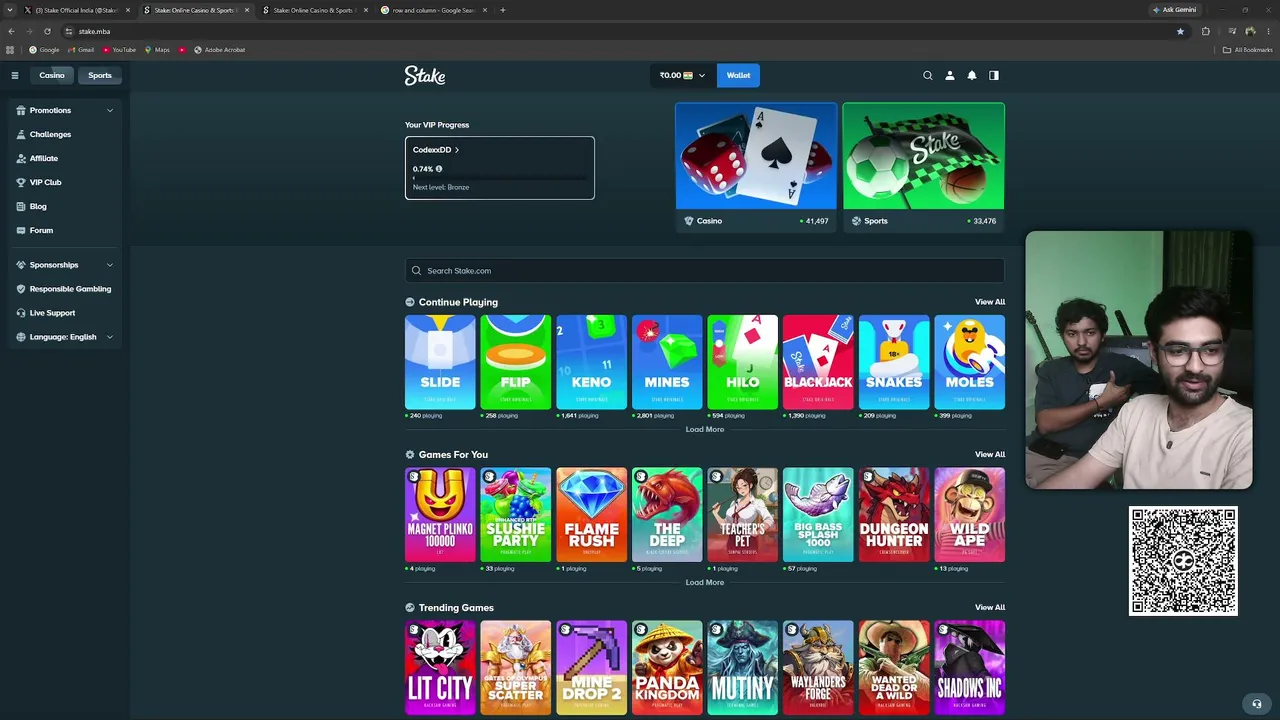Screen dimensions: 1280x720
Task: Switch to the Casino tab
Action: [x=52, y=75]
